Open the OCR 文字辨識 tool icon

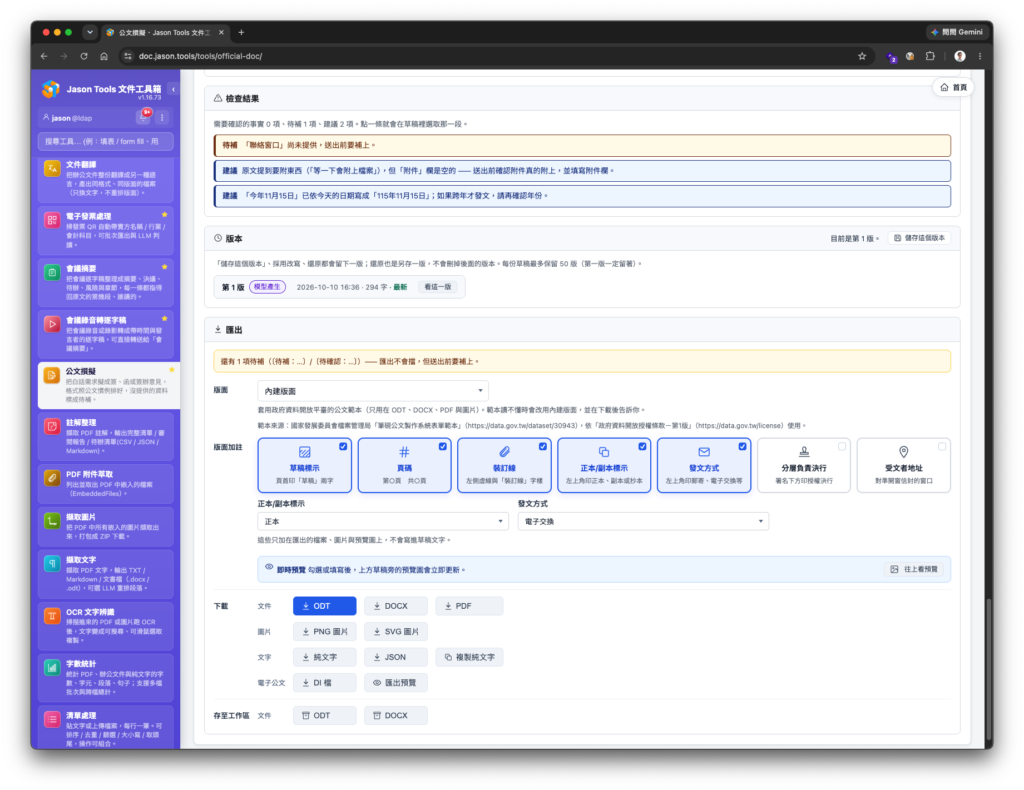[x=52, y=616]
